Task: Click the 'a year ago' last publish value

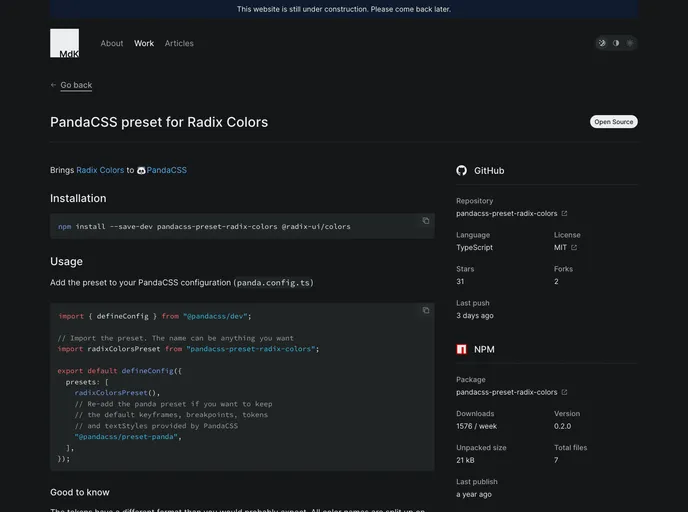Action: click(x=474, y=494)
